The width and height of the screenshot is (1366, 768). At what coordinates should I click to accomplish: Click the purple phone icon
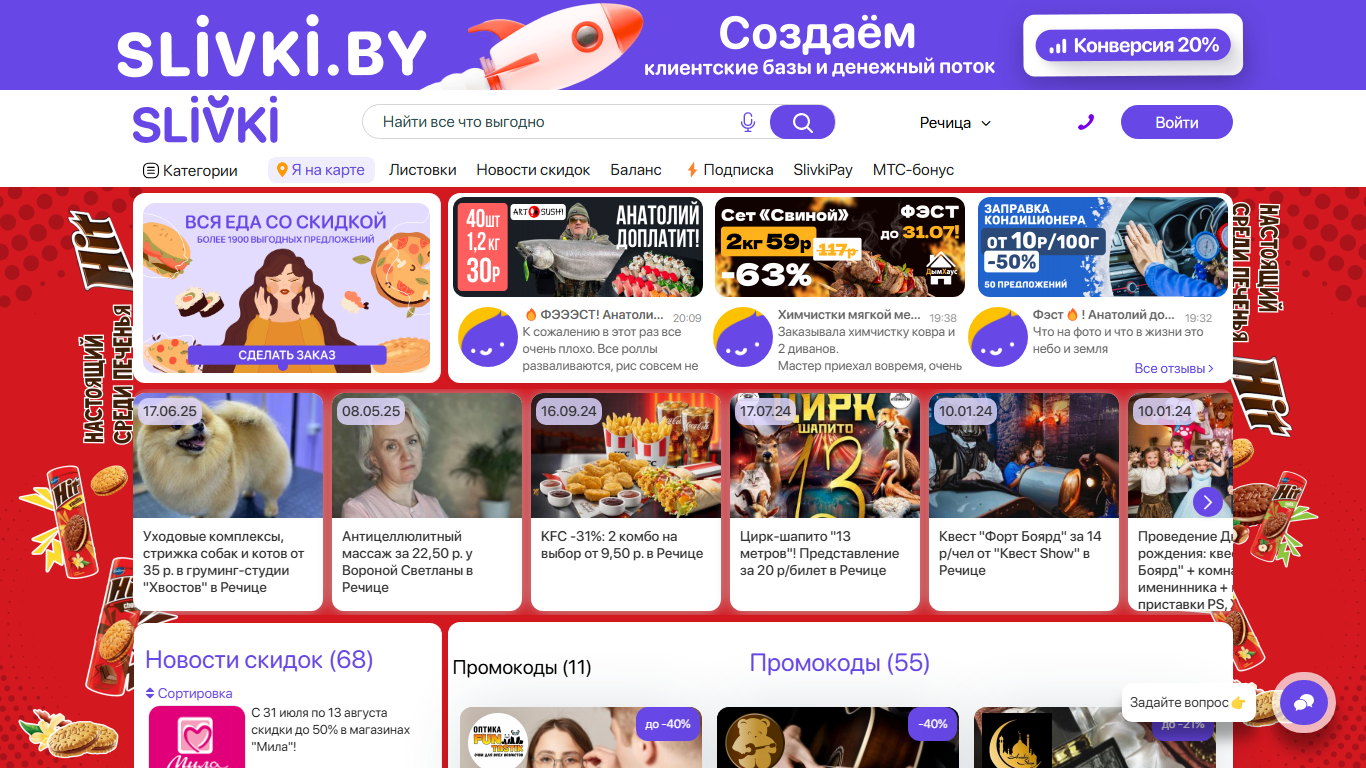pos(1086,122)
